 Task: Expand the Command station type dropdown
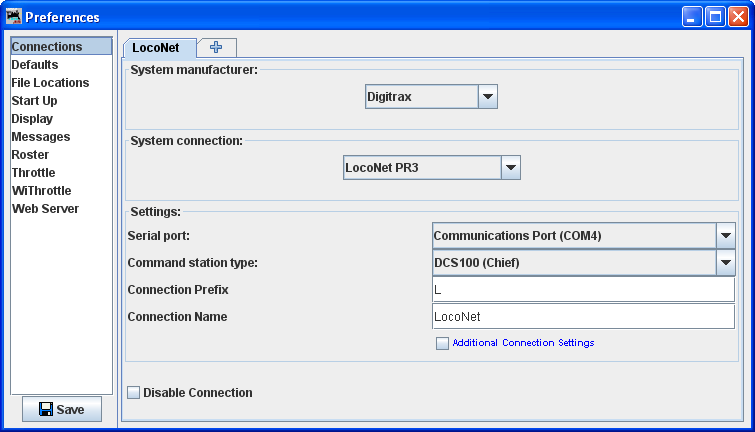pos(726,263)
